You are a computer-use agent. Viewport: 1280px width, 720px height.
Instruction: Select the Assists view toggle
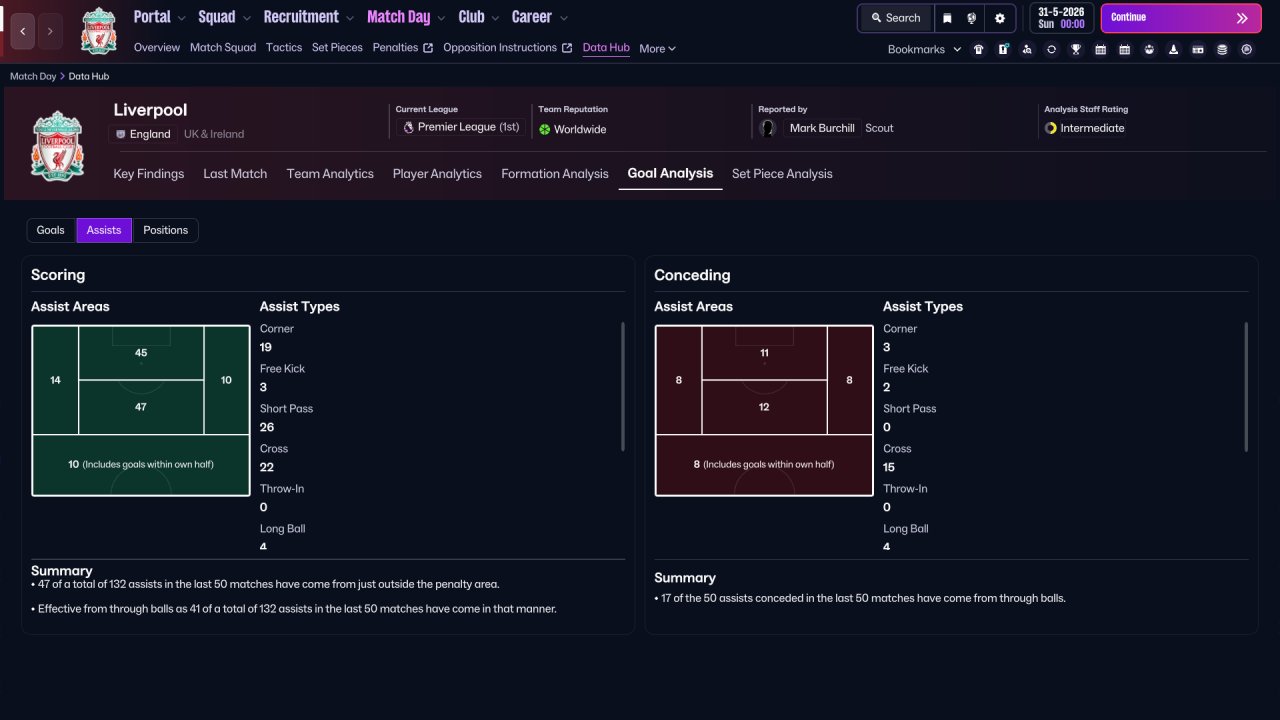(x=104, y=230)
